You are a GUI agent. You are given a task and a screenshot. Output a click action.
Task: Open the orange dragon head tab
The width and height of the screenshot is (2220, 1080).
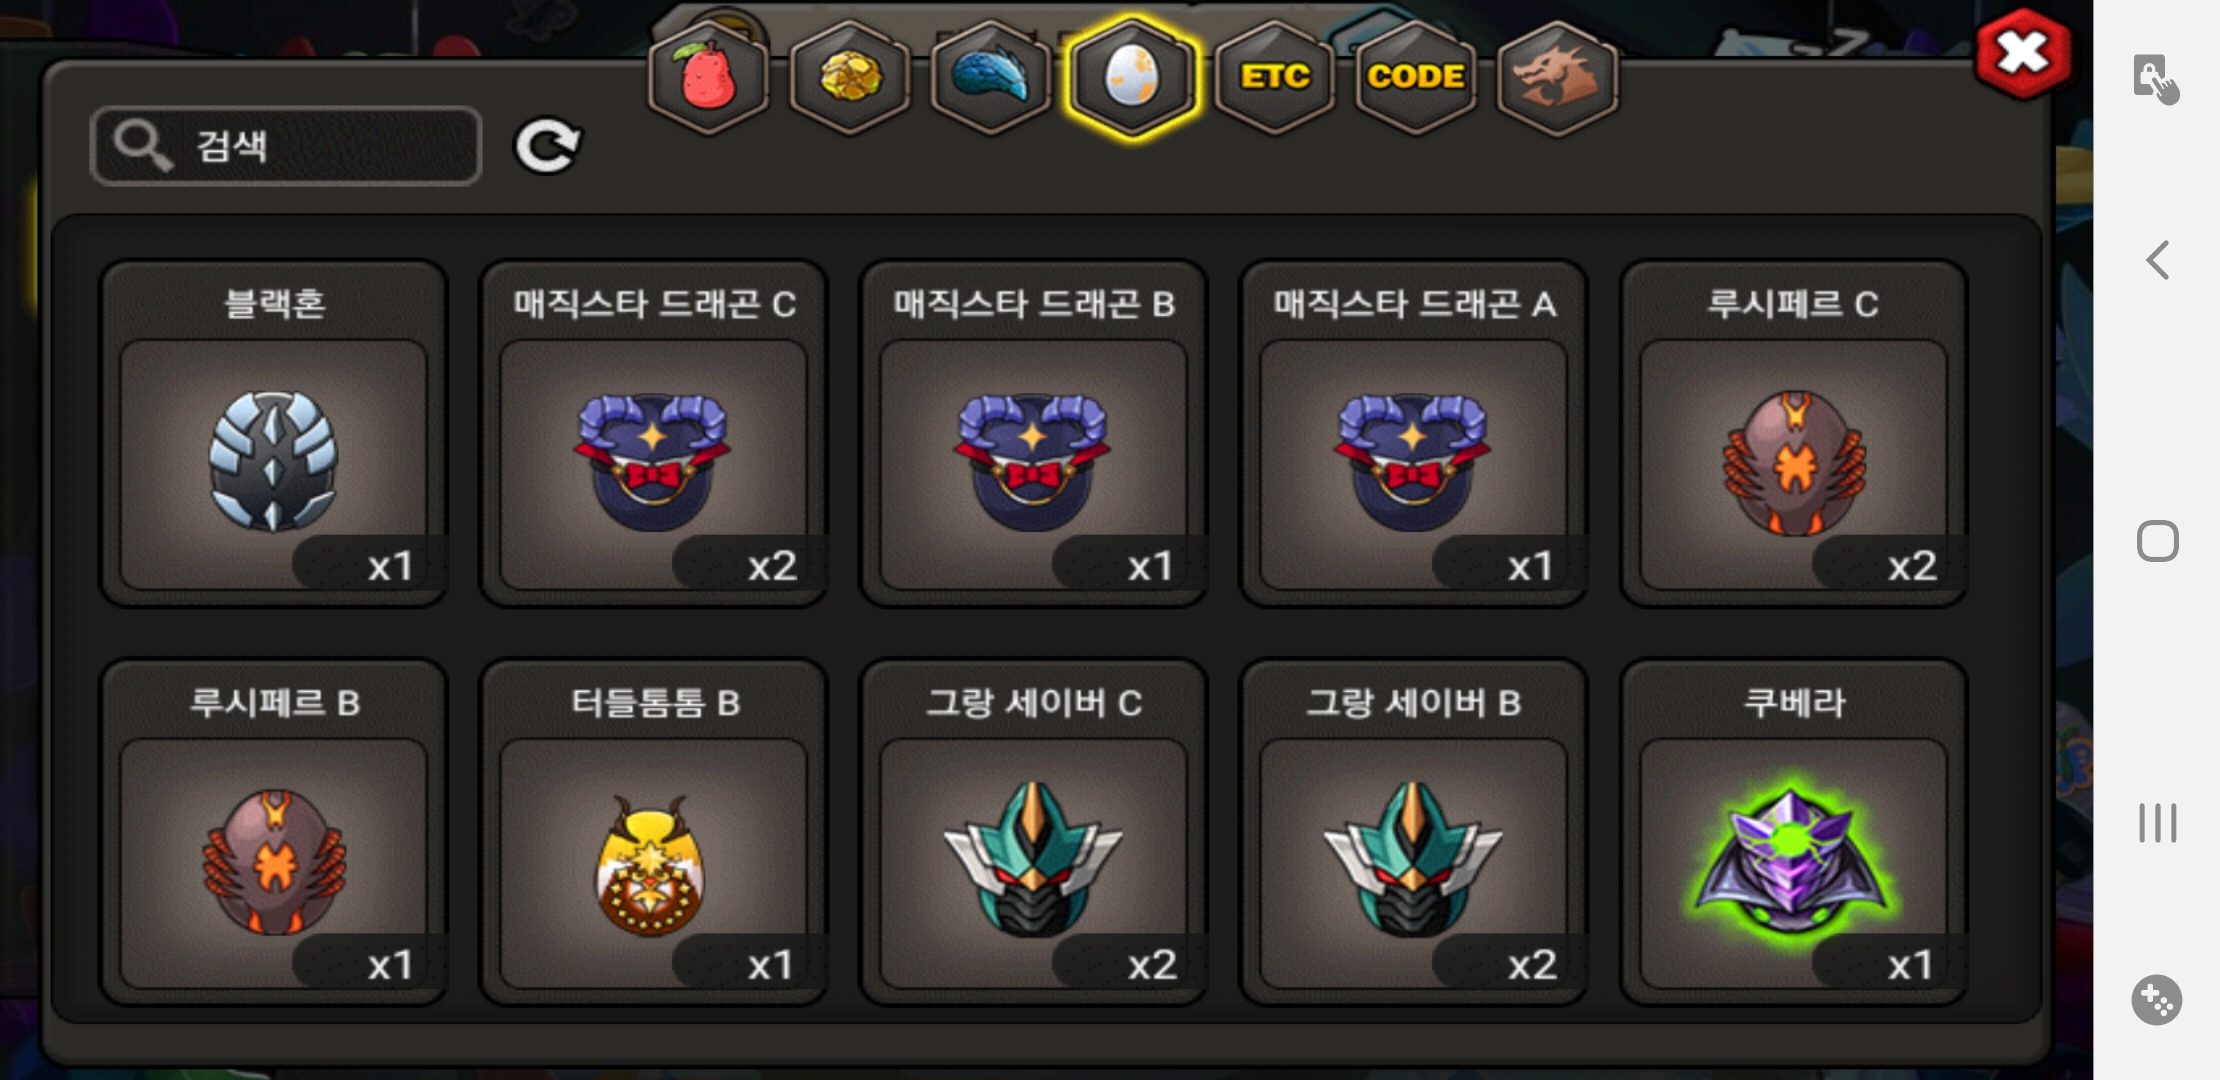[1557, 77]
